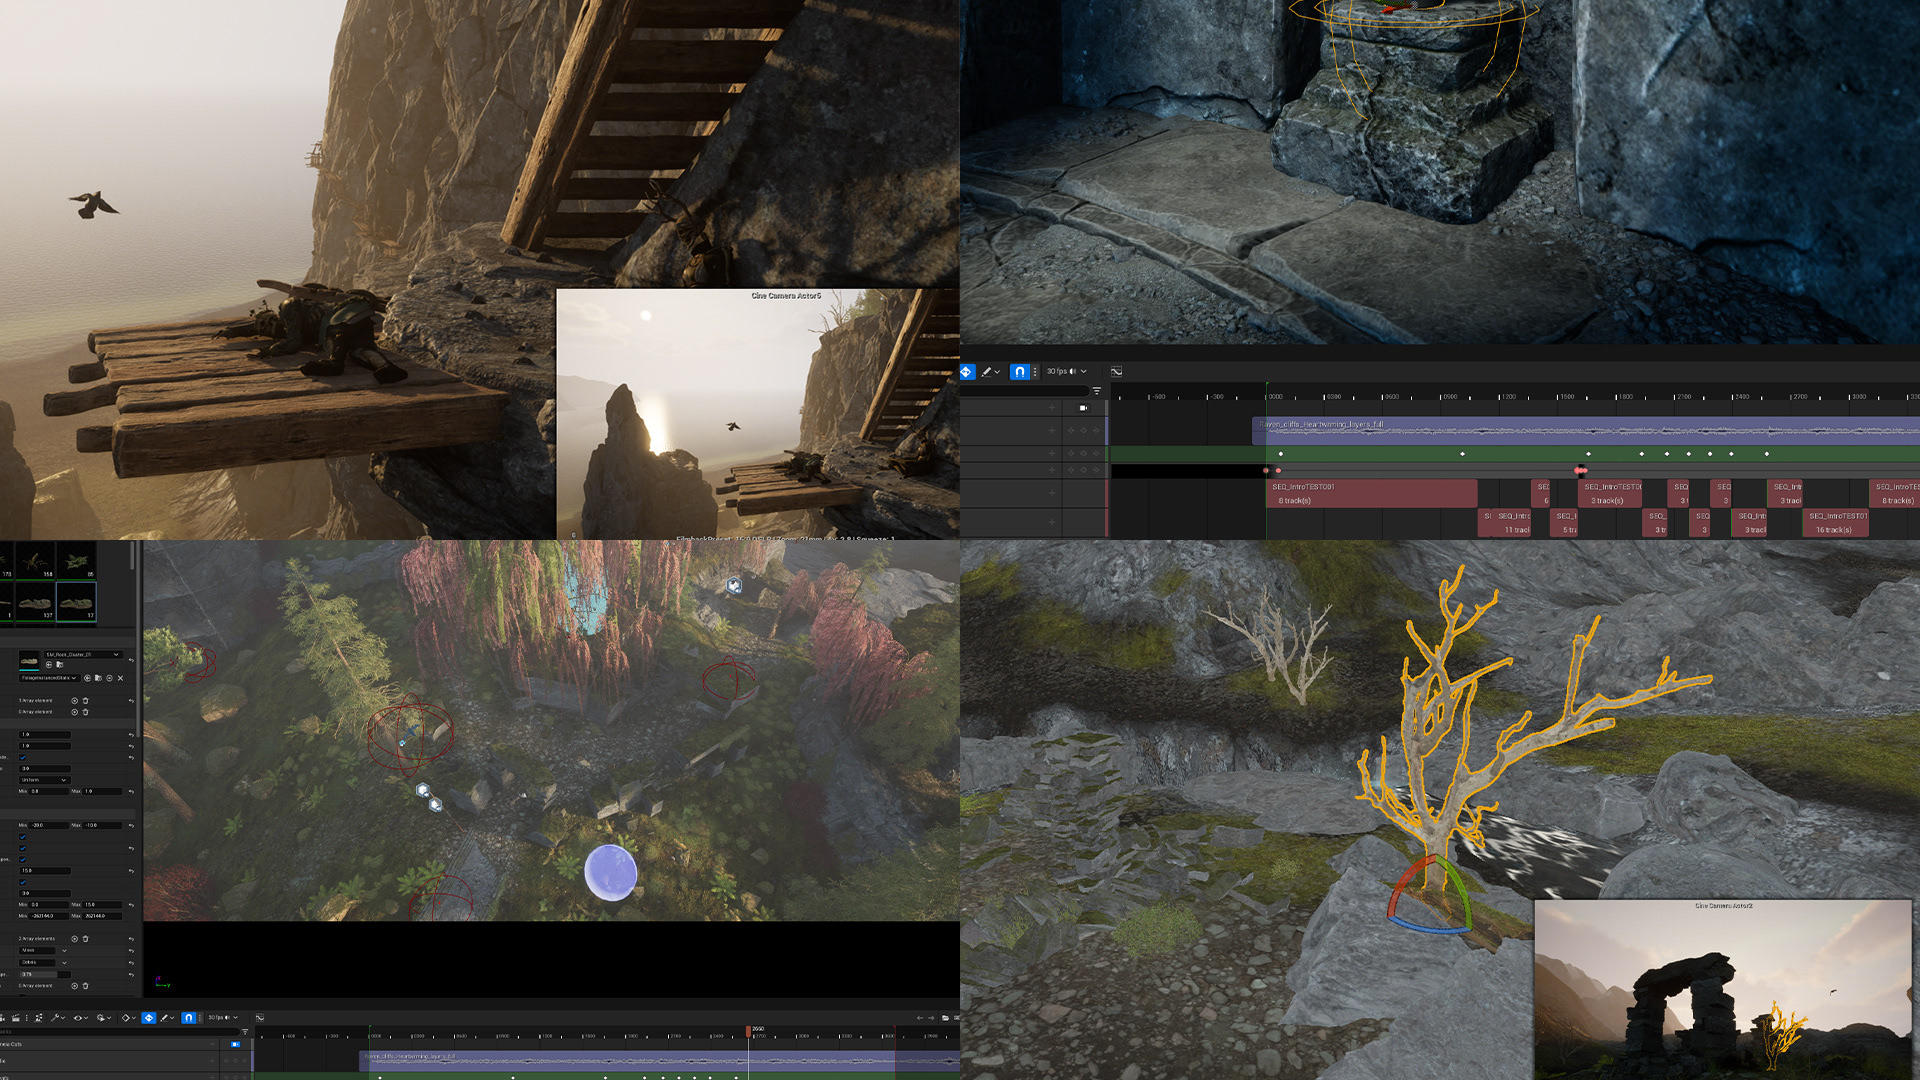Click the Max 15.0 input field
Image resolution: width=1920 pixels, height=1080 pixels.
tap(102, 905)
